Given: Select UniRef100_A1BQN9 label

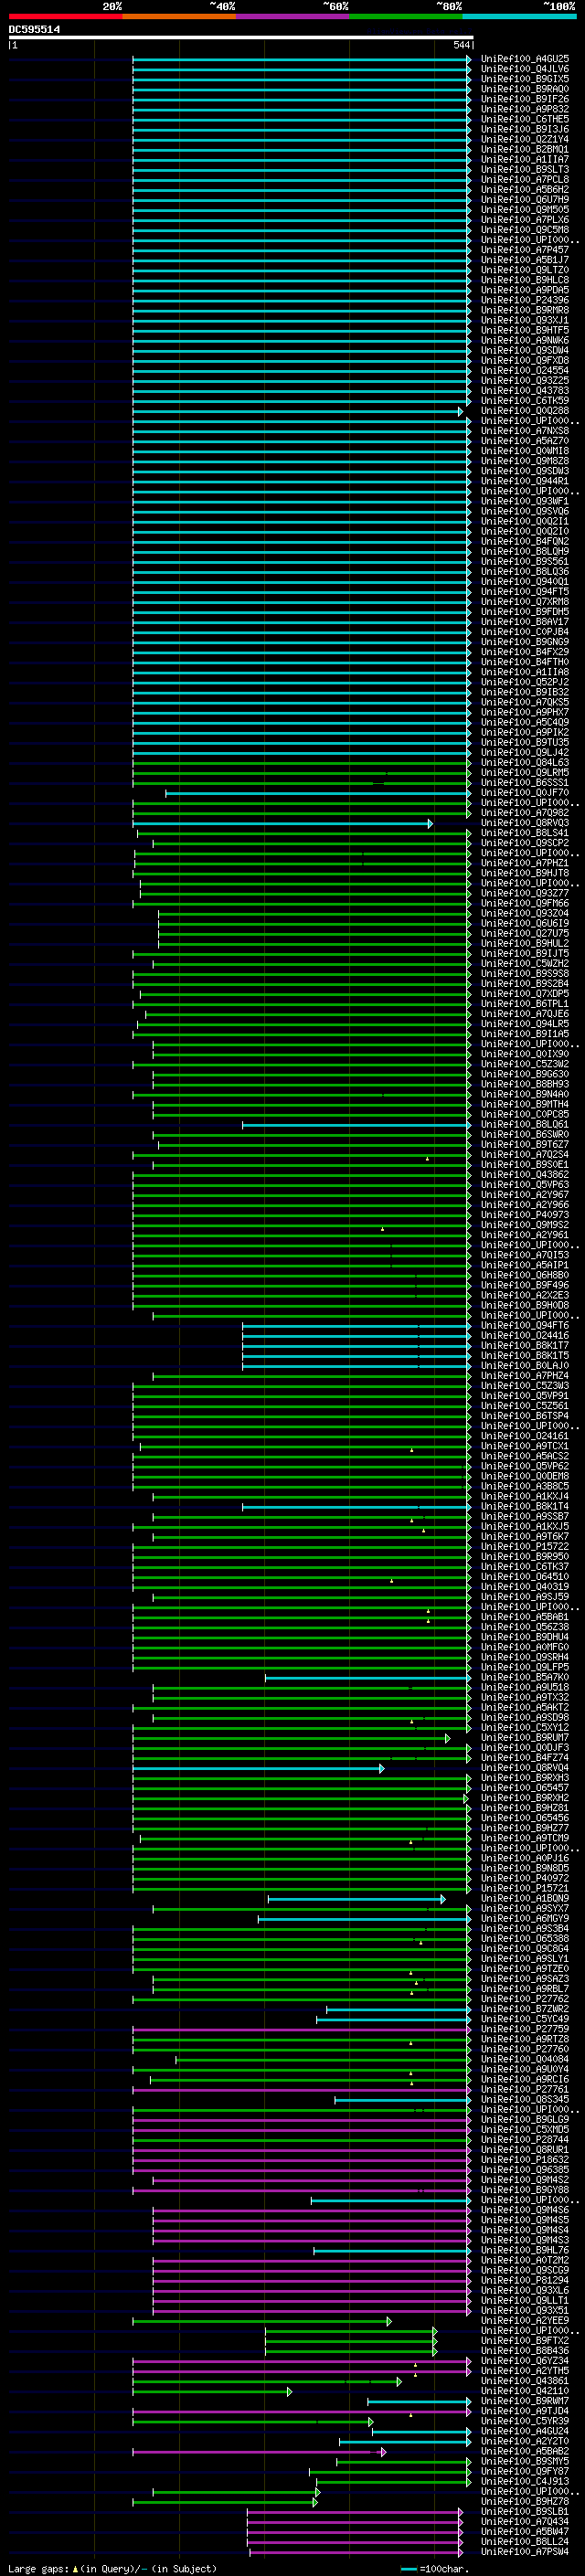Looking at the screenshot, I should (525, 1898).
